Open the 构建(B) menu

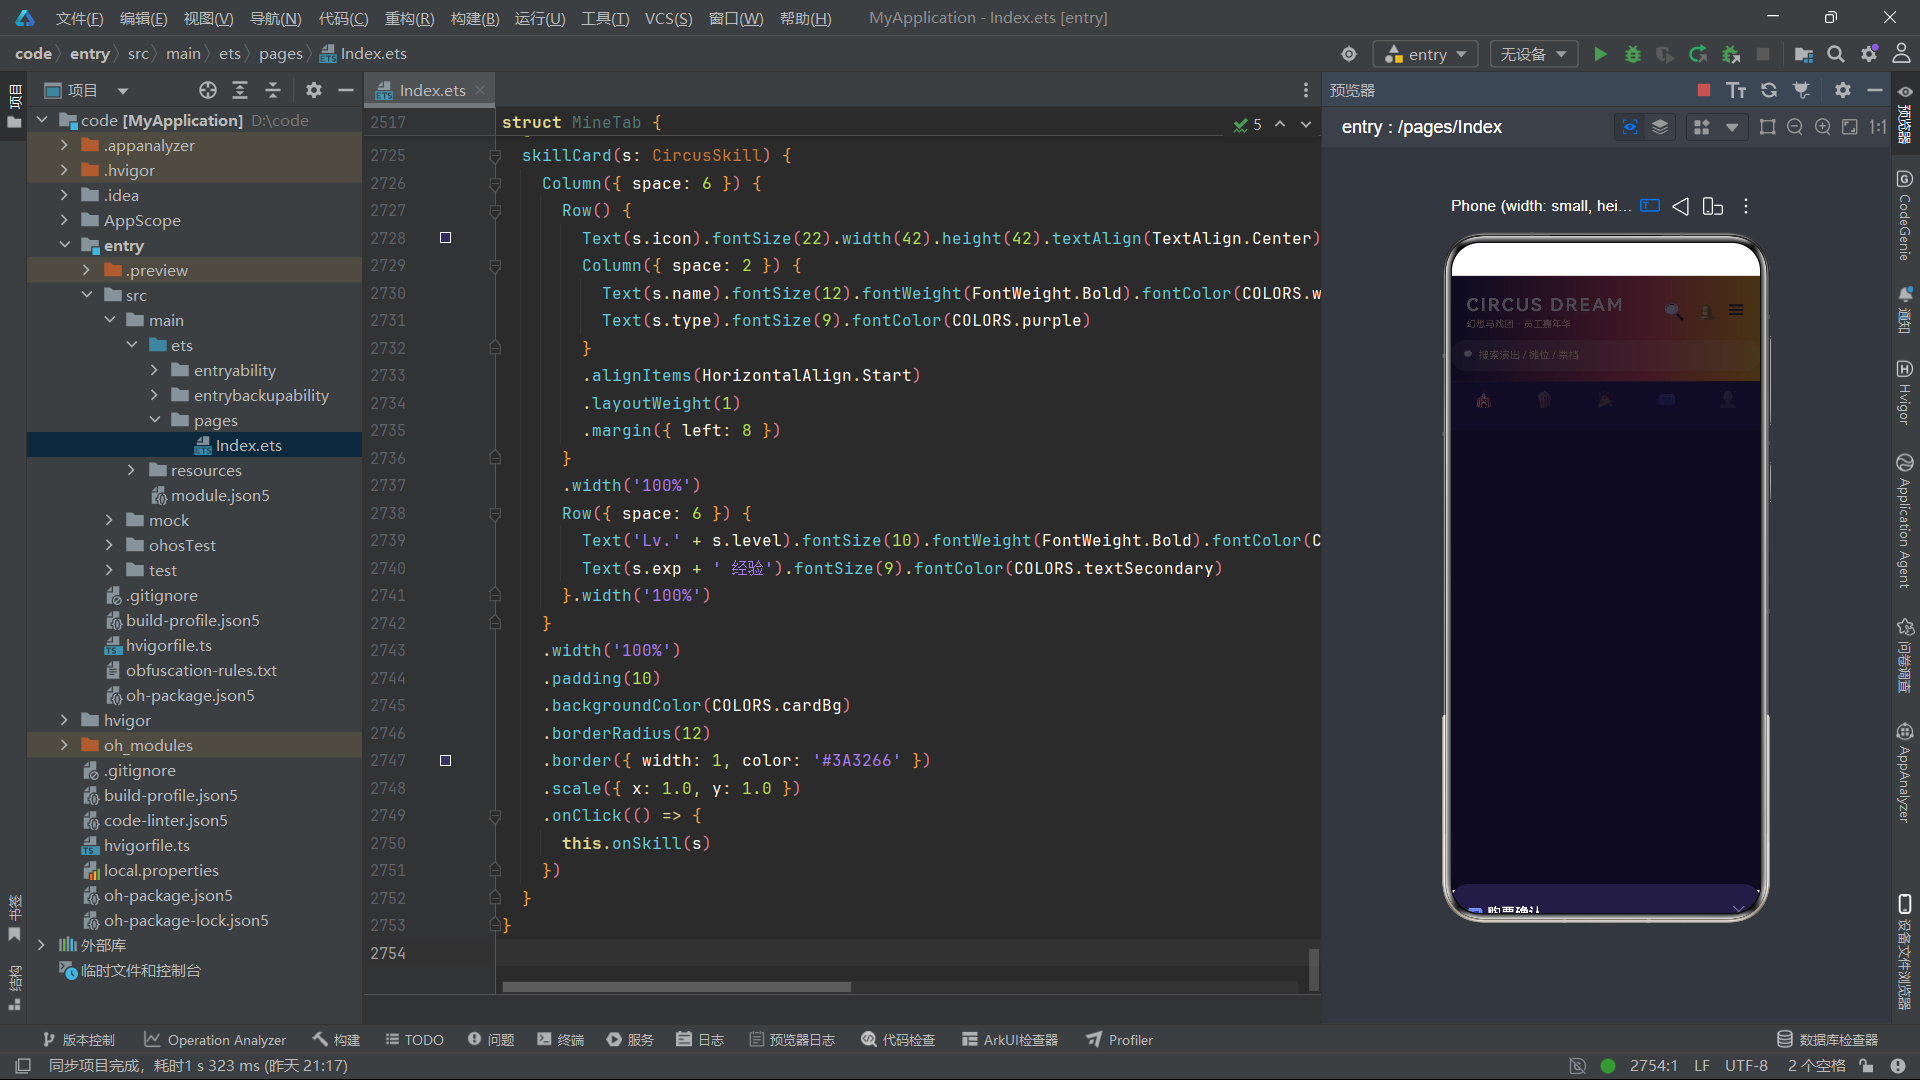click(x=474, y=18)
